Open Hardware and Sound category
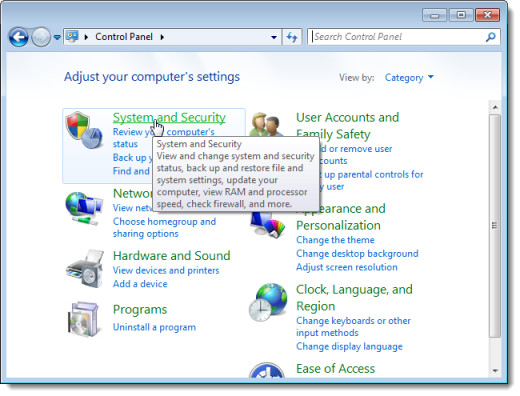The height and width of the screenshot is (396, 520). pos(171,256)
